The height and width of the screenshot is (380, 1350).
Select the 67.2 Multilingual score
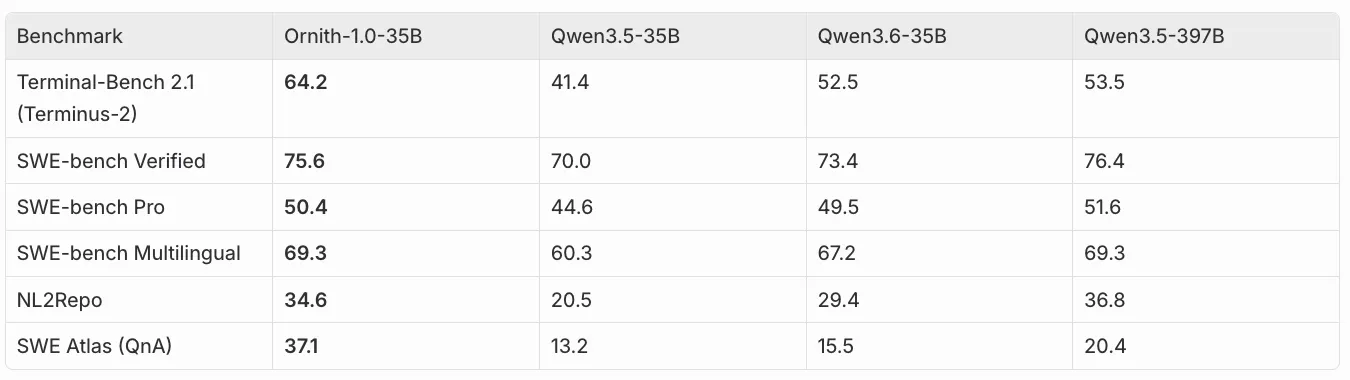click(x=837, y=253)
